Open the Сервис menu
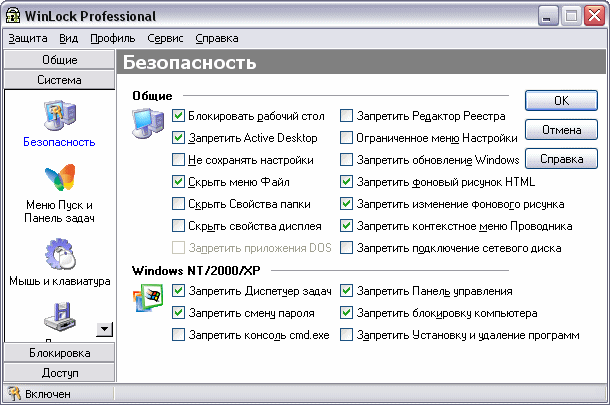Image resolution: width=610 pixels, height=405 pixels. [165, 39]
